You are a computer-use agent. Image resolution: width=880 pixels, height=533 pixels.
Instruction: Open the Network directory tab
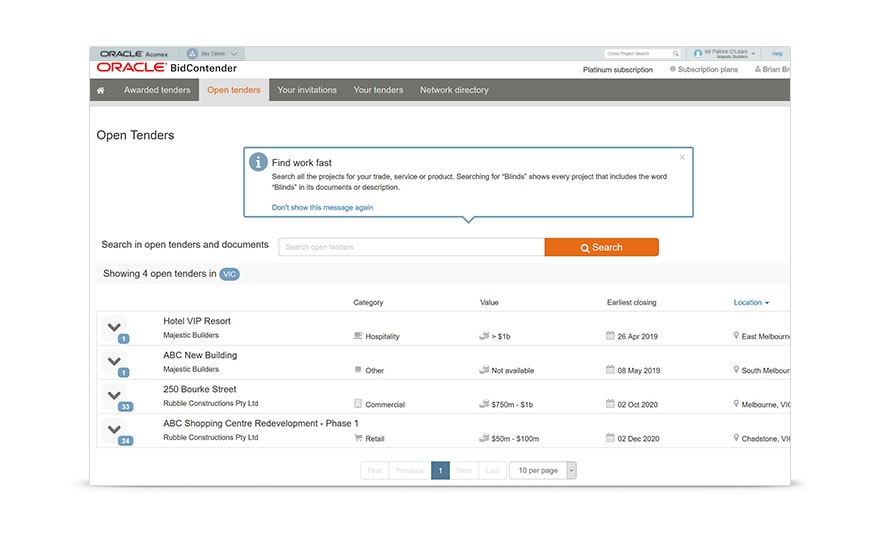(x=454, y=90)
